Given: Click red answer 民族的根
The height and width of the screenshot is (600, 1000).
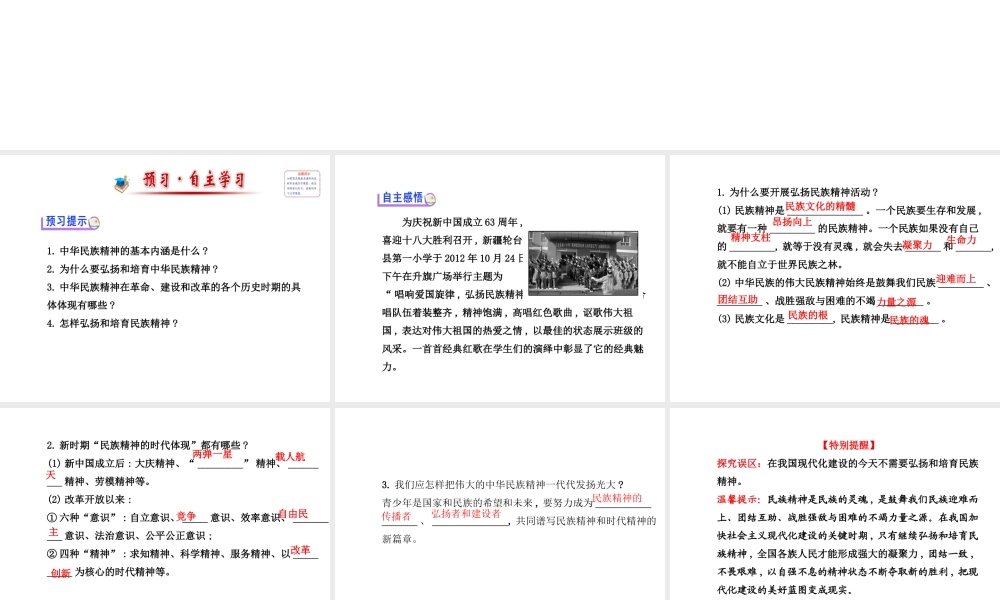Looking at the screenshot, I should [807, 315].
